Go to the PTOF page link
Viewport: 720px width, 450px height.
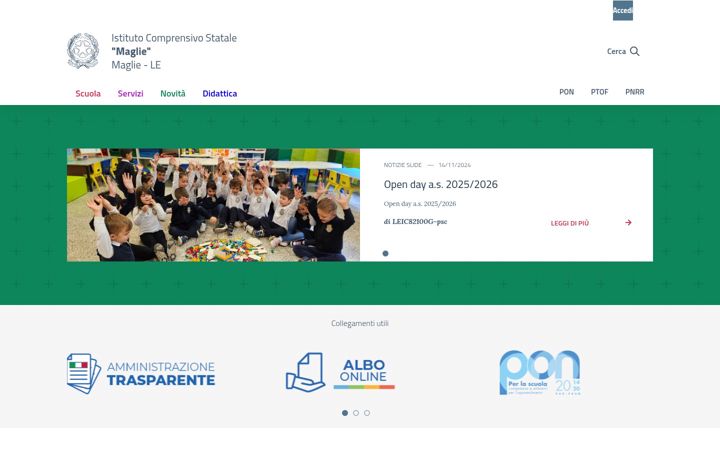coord(599,92)
